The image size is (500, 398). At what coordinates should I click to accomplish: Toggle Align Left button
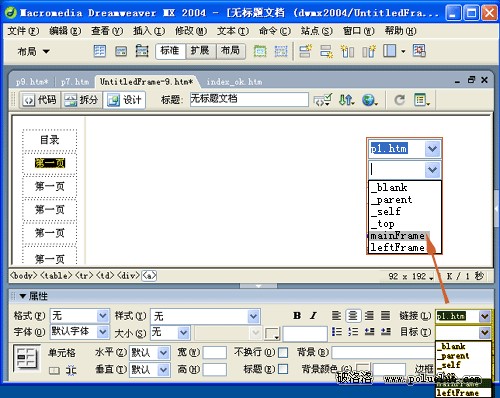pos(336,315)
